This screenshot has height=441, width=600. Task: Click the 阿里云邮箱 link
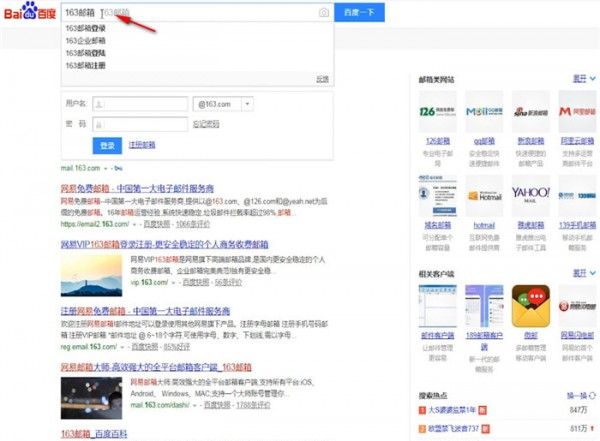click(x=577, y=141)
